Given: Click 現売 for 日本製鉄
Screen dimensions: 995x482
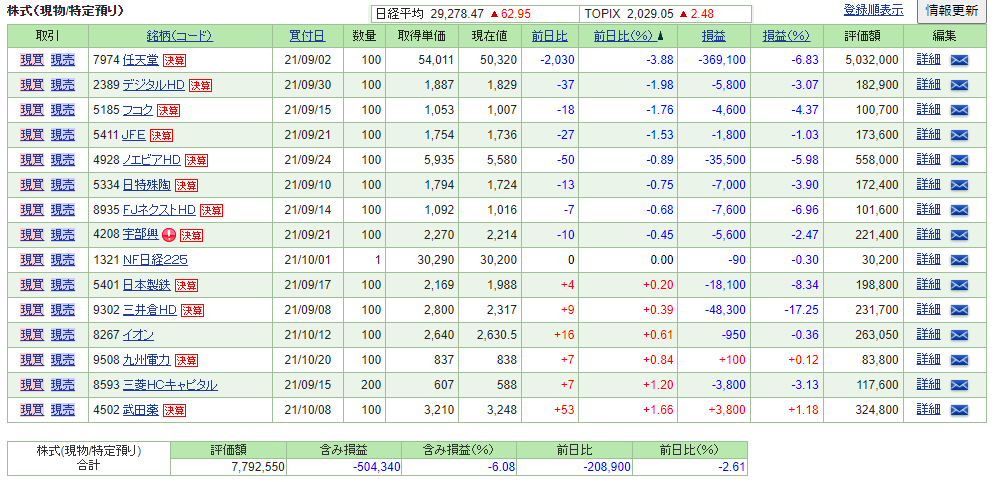Looking at the screenshot, I should [x=62, y=285].
